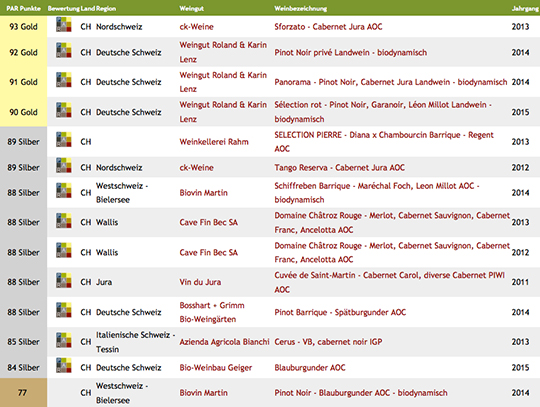
Task: Sort by Weinbezeichnung column header
Action: (x=301, y=8)
